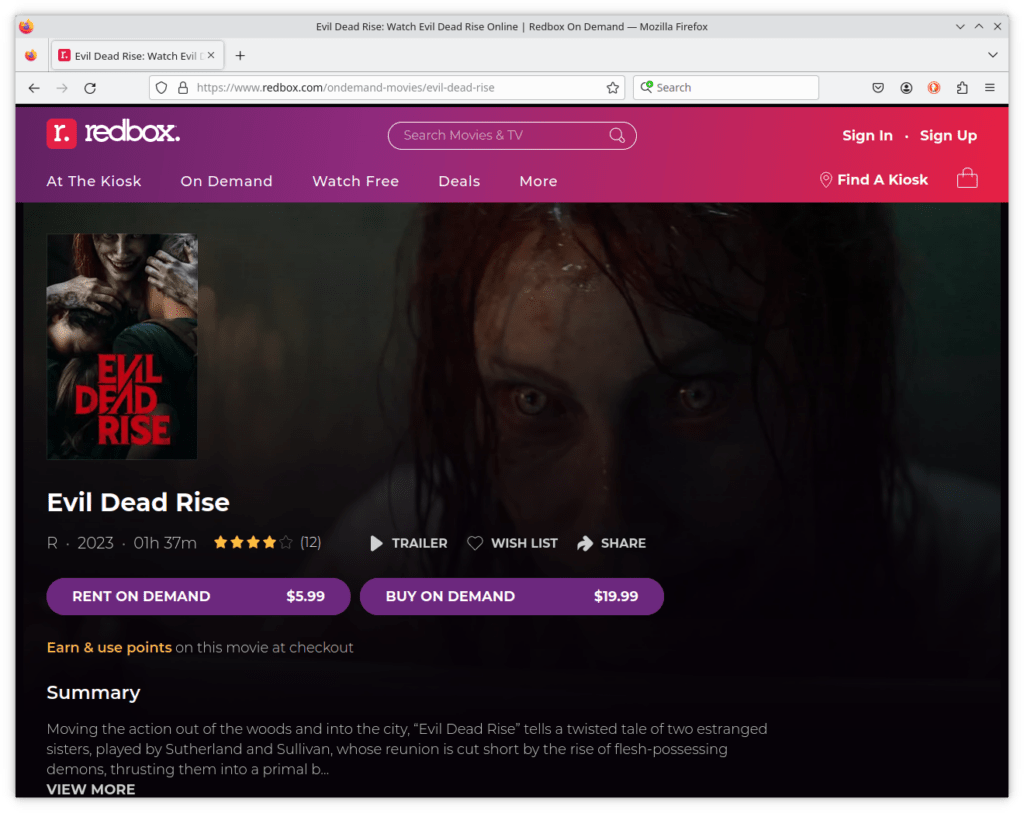Reload the page
This screenshot has width=1024, height=813.
pos(90,88)
